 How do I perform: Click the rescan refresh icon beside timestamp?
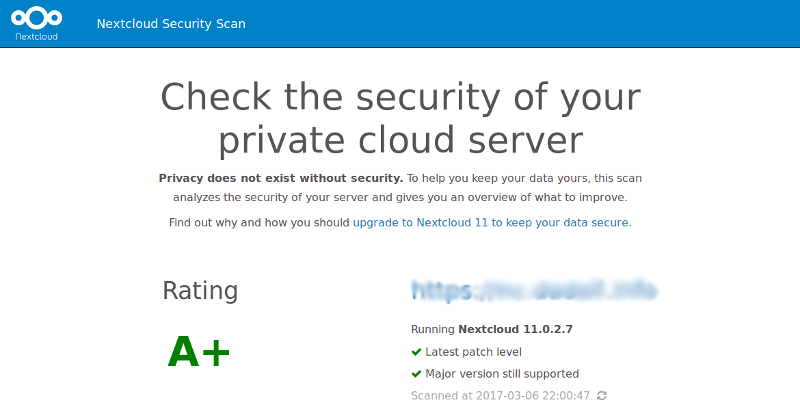(x=602, y=396)
